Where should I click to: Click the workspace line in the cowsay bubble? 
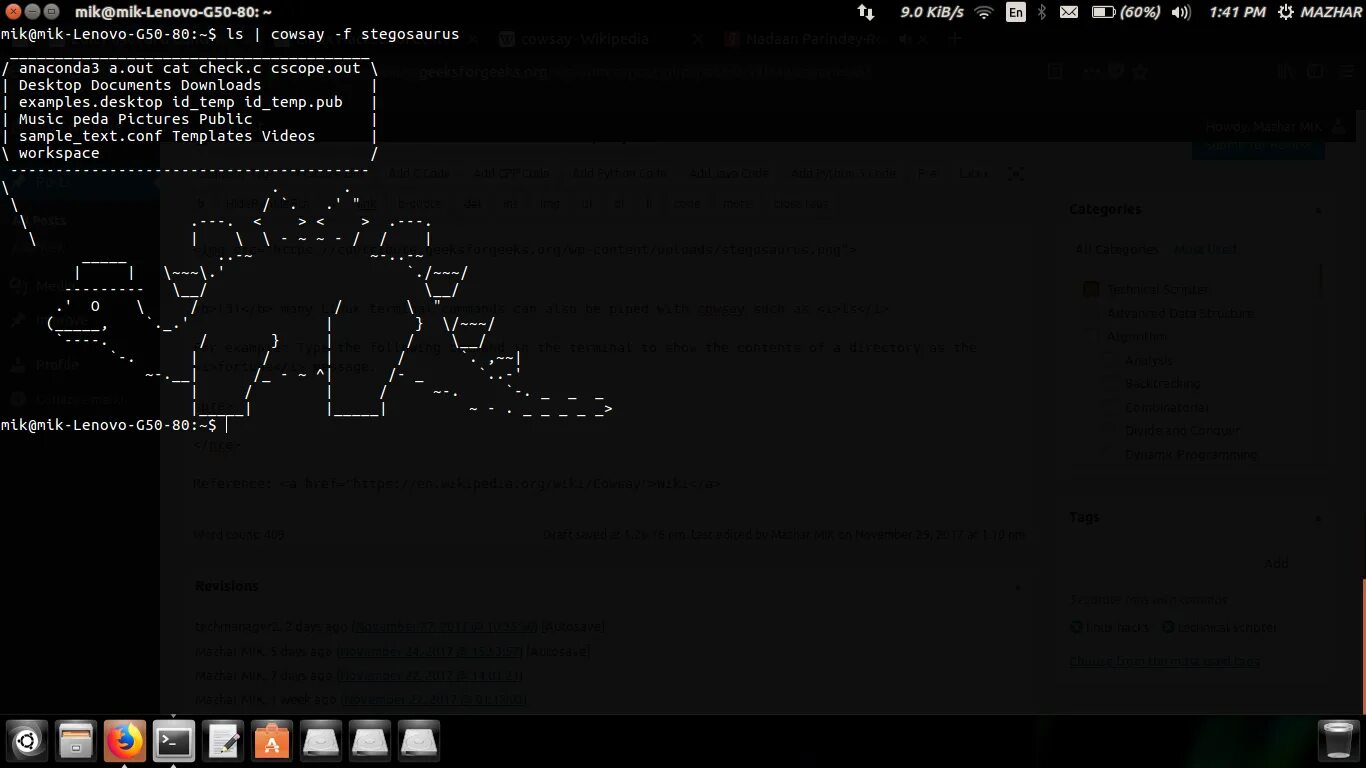[x=59, y=153]
